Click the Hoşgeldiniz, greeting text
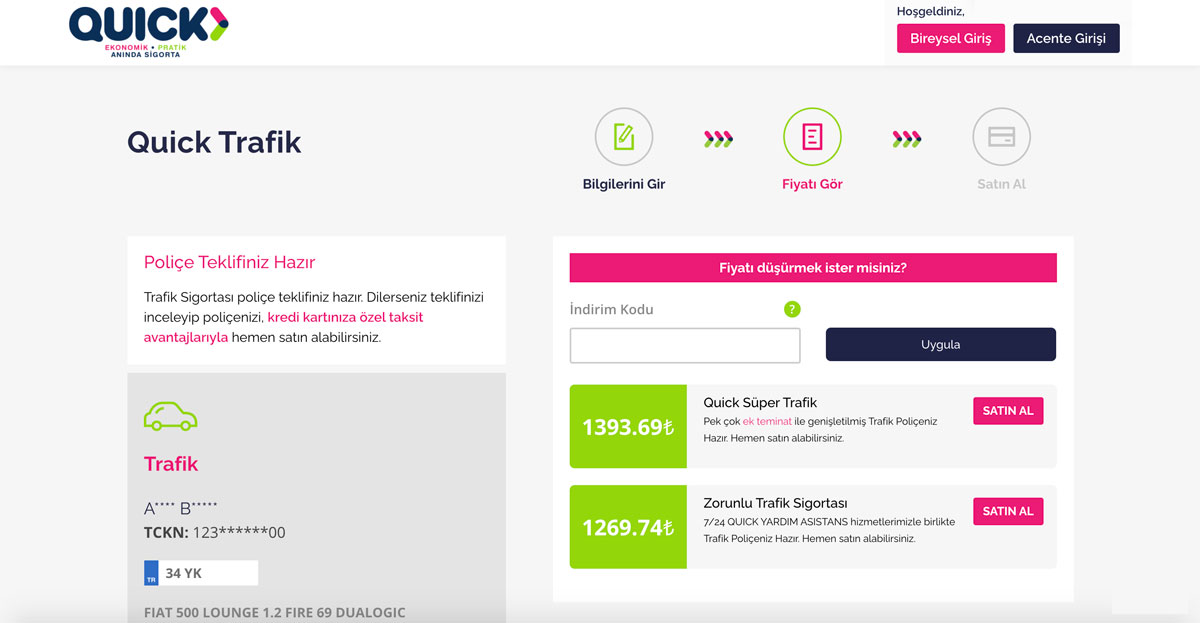Screen dimensions: 1200x623 point(931,11)
